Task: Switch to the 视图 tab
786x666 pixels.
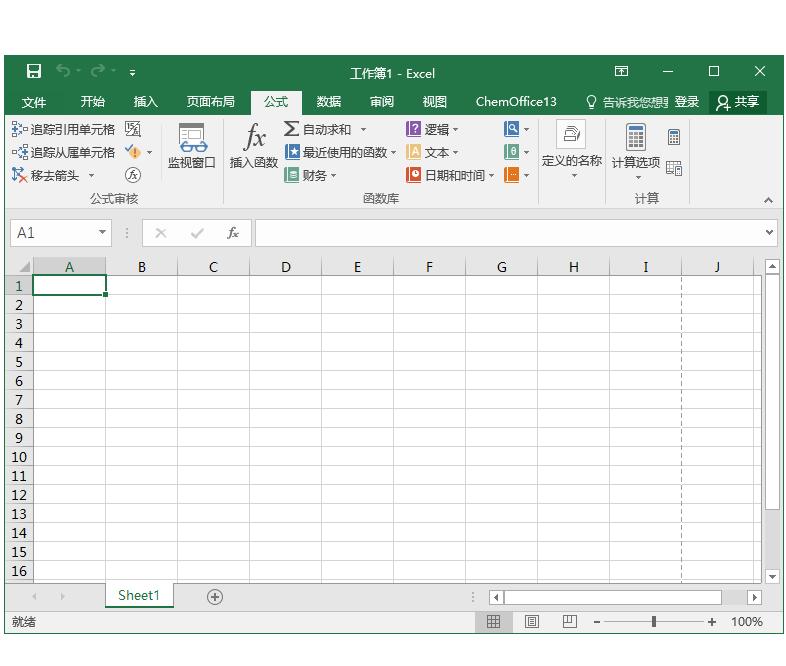Action: pos(435,102)
